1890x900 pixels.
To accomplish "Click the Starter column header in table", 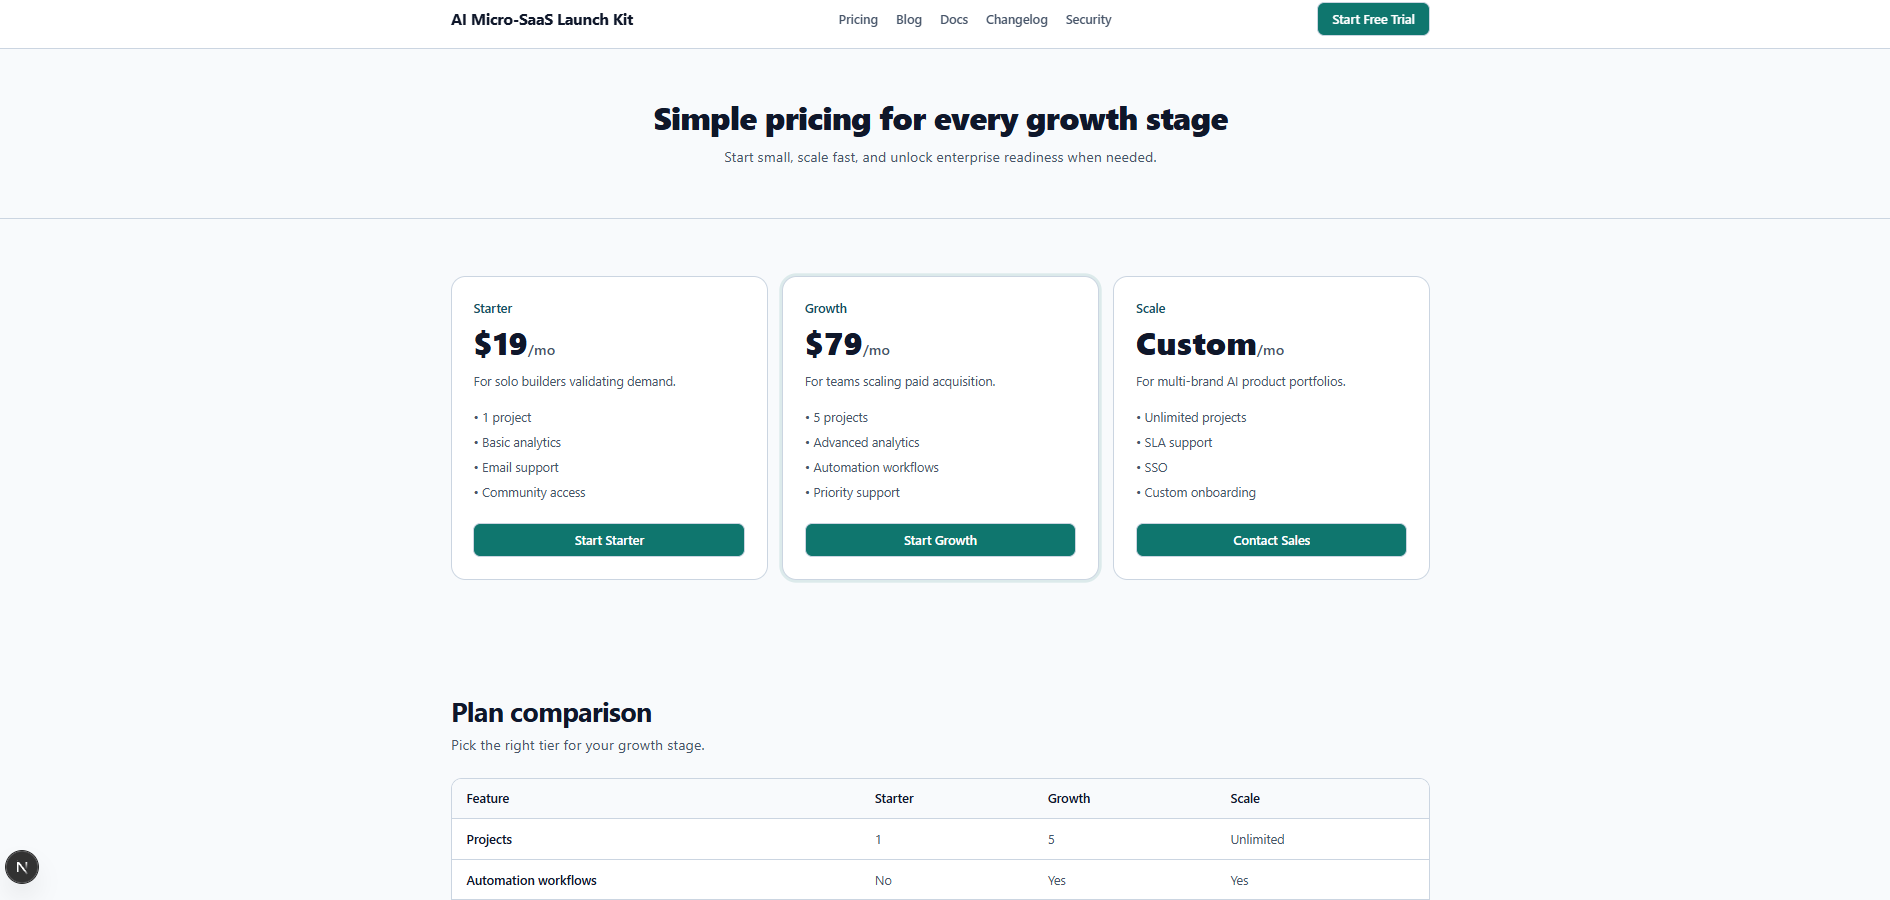I will pos(894,799).
